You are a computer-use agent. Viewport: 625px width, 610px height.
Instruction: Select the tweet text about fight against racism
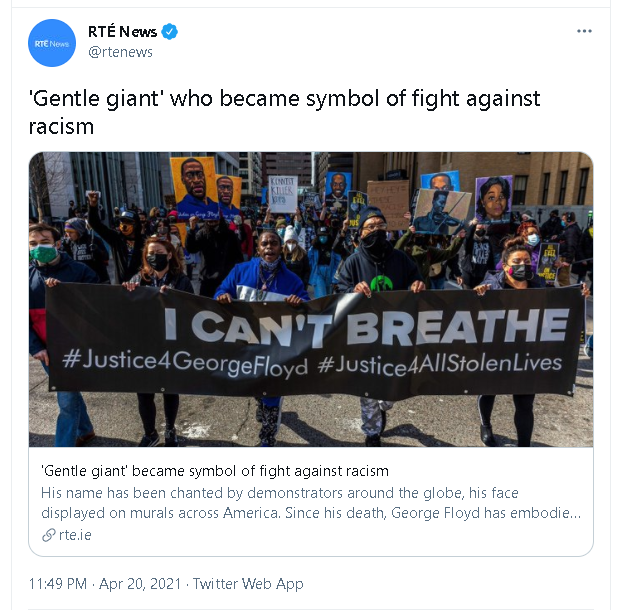[284, 112]
